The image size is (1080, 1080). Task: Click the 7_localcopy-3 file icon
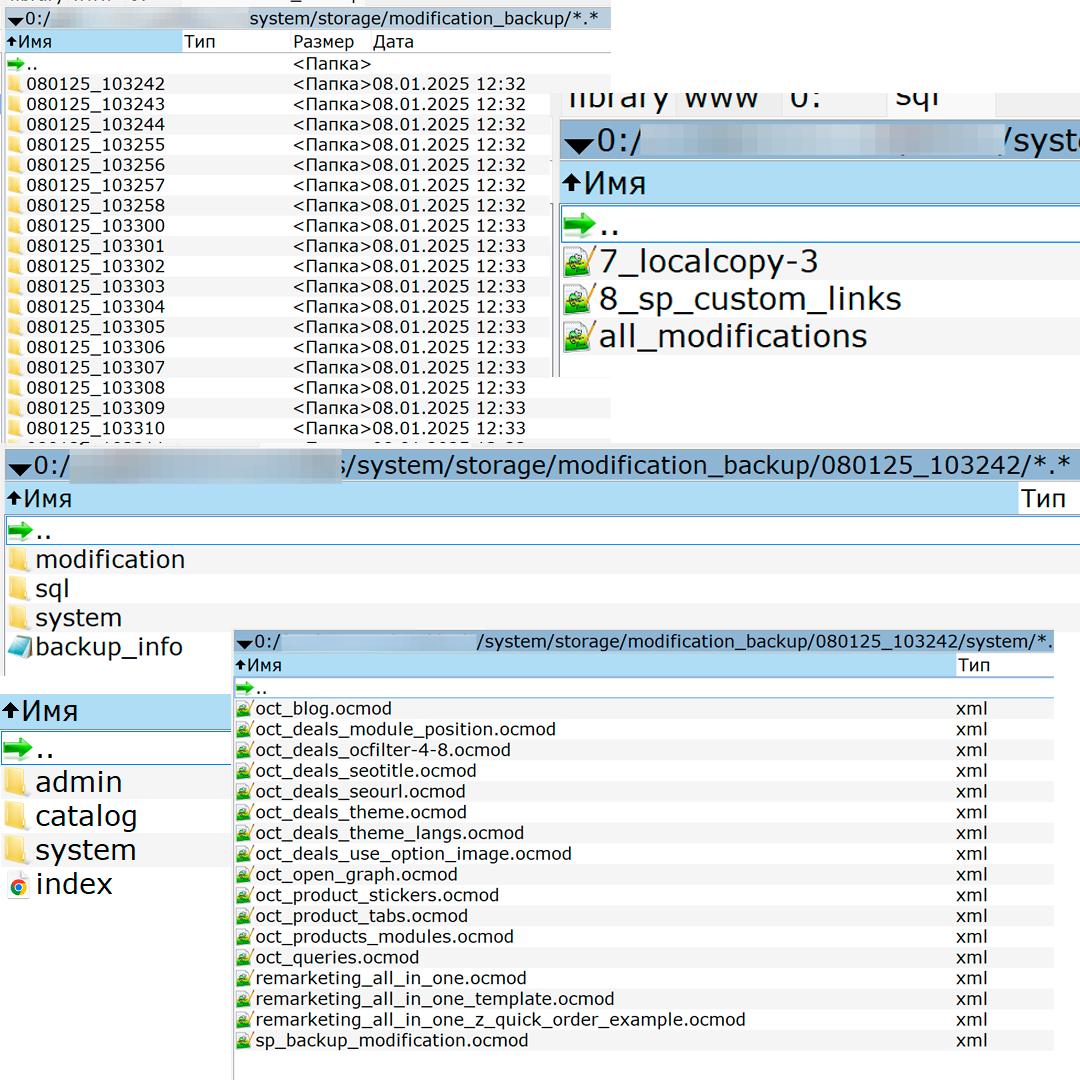pos(579,262)
